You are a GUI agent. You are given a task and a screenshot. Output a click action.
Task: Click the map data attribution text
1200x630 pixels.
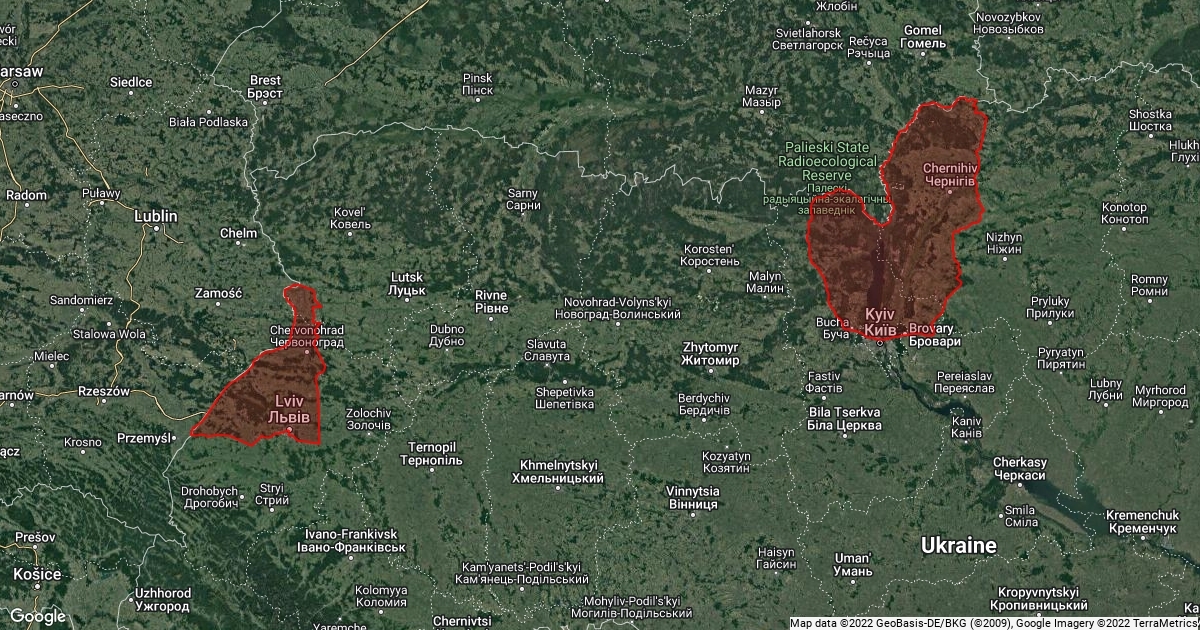pyautogui.click(x=994, y=623)
